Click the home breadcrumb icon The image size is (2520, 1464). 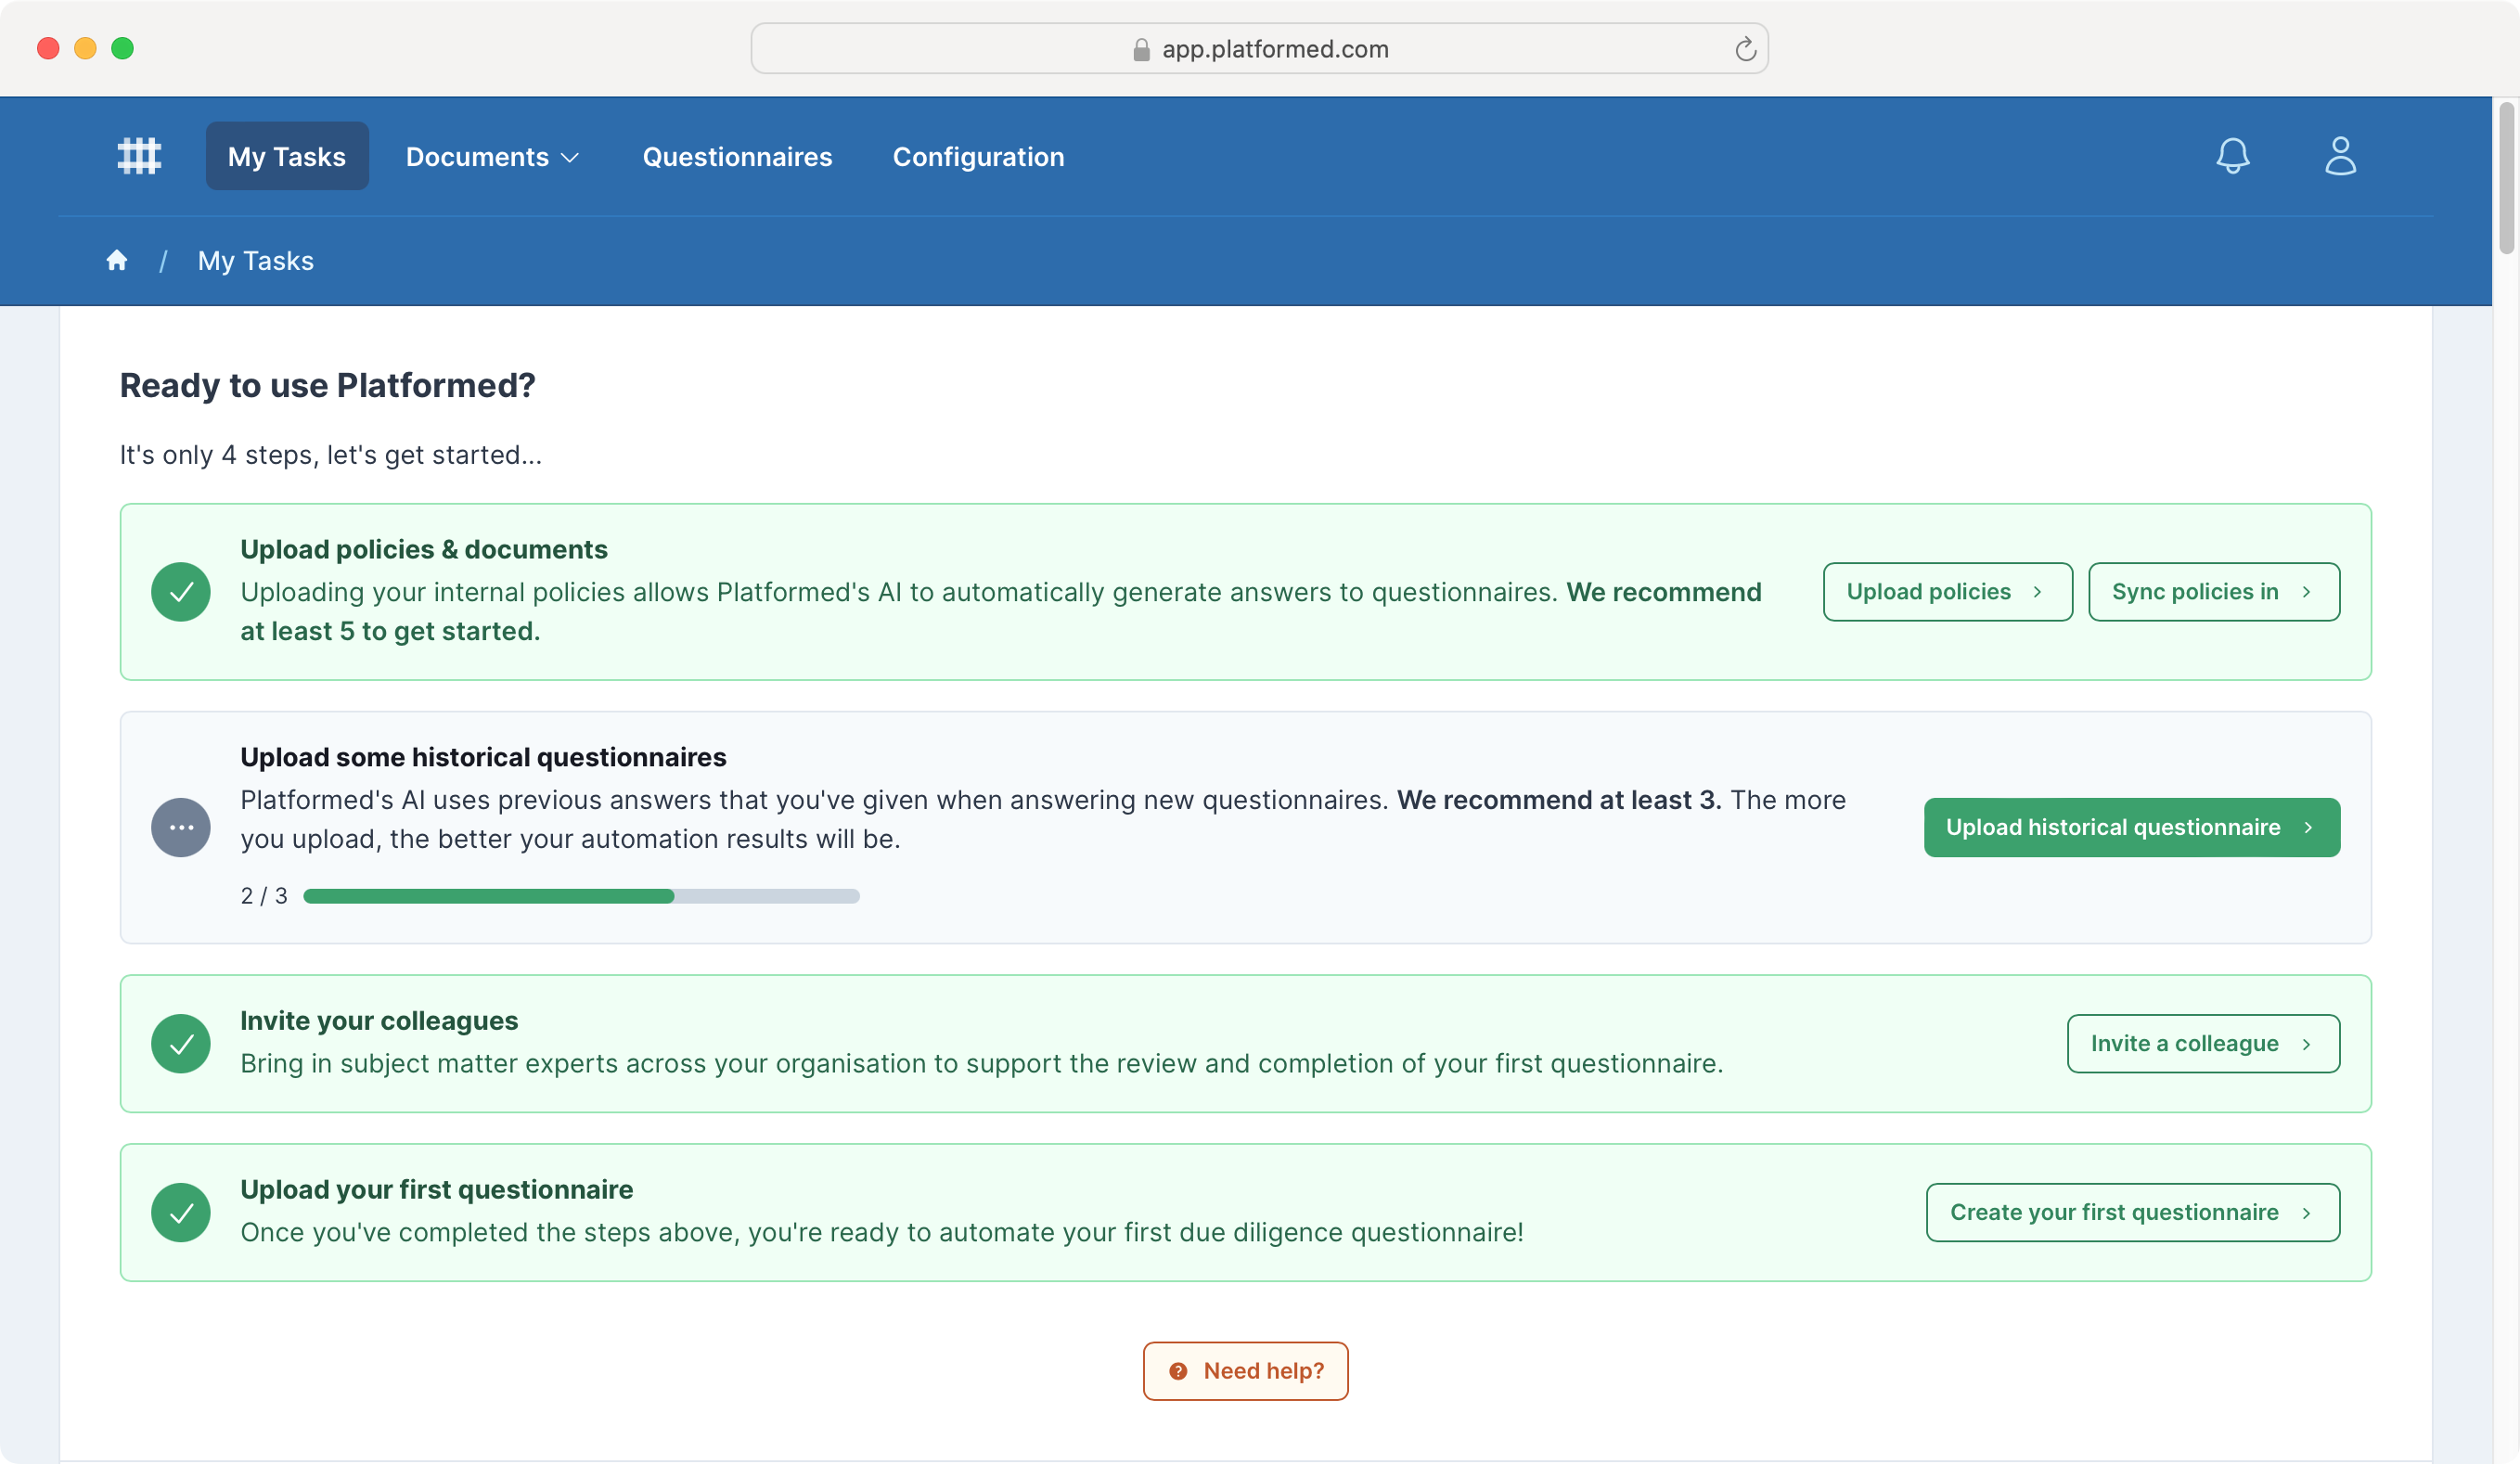click(x=117, y=259)
